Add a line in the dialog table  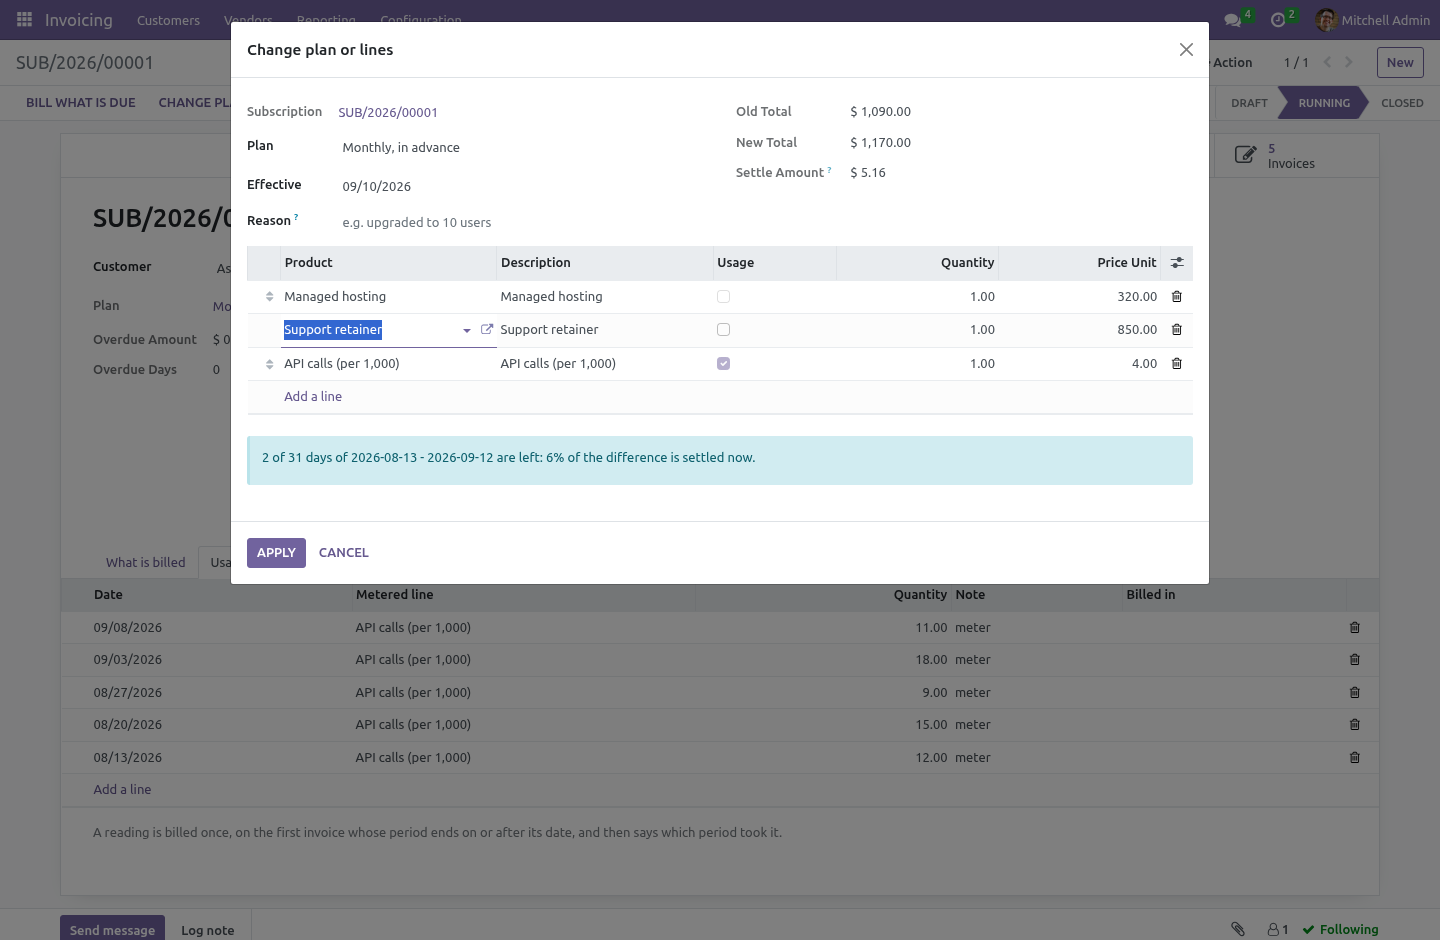pyautogui.click(x=313, y=397)
